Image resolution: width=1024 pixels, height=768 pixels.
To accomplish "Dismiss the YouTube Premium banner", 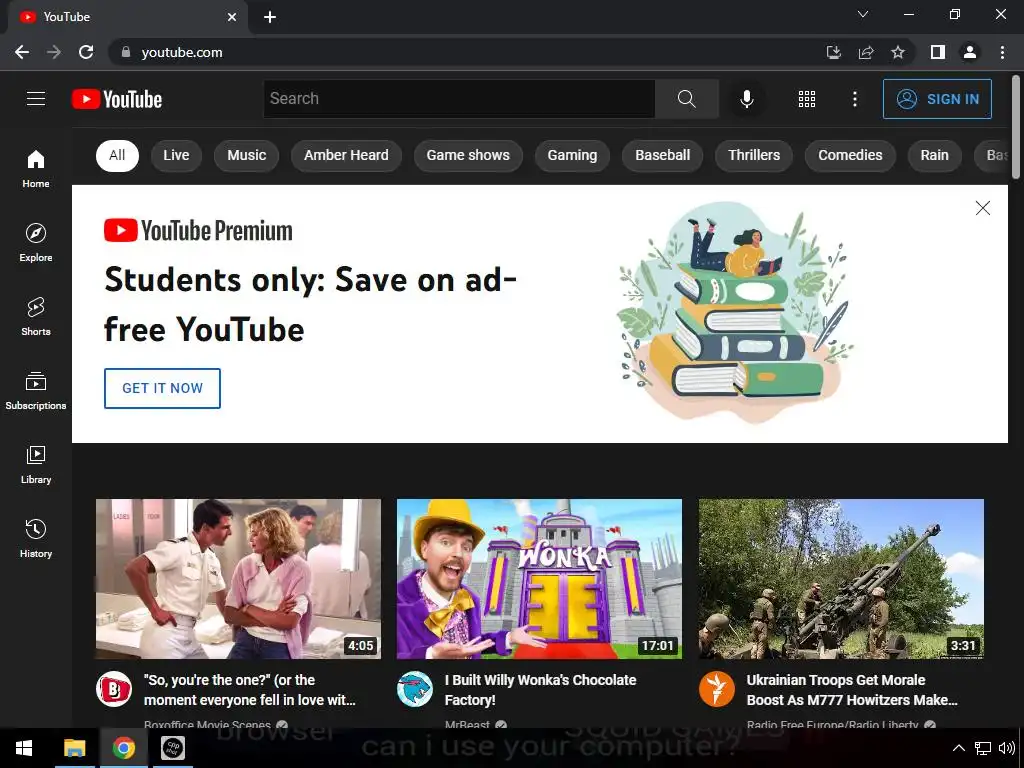I will [982, 208].
